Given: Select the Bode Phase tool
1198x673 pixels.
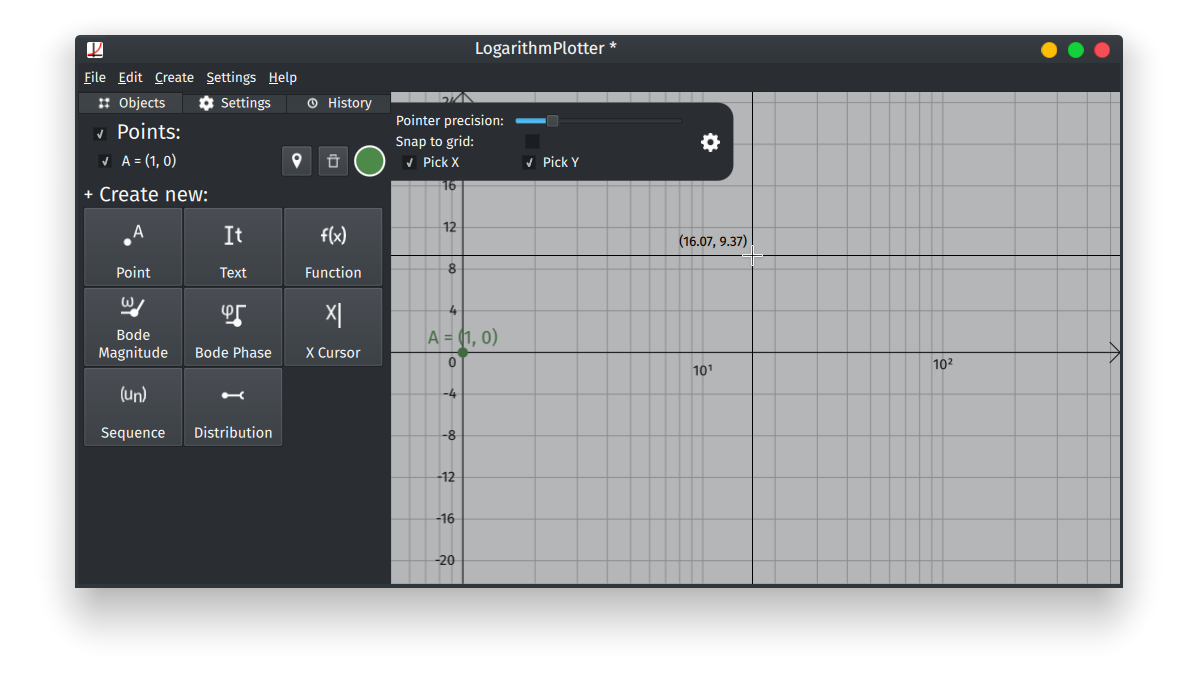Looking at the screenshot, I should pos(232,327).
